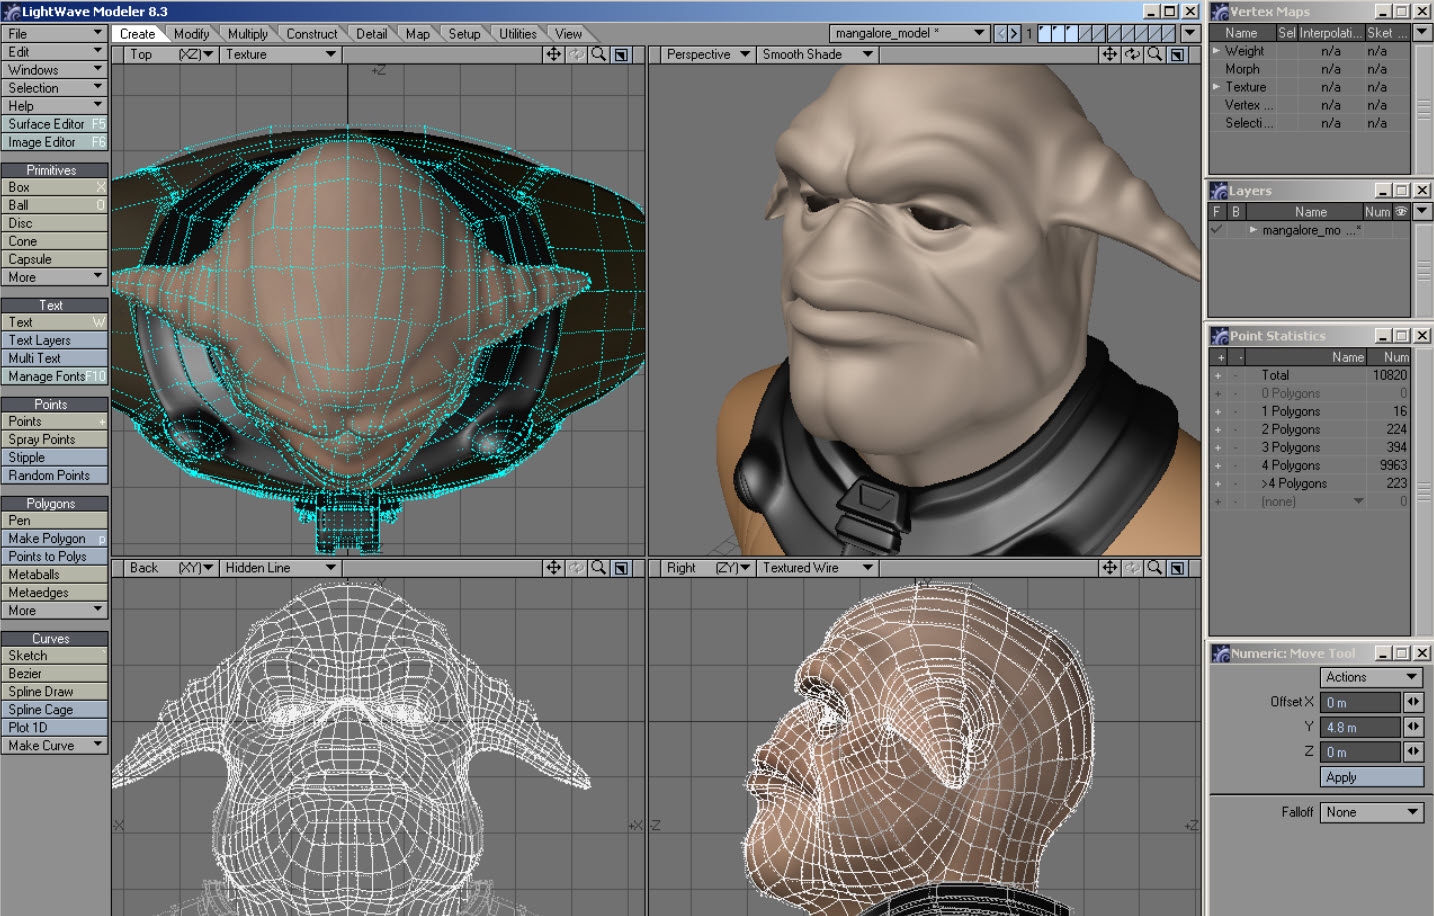Open the Falloff None dropdown

point(1372,812)
